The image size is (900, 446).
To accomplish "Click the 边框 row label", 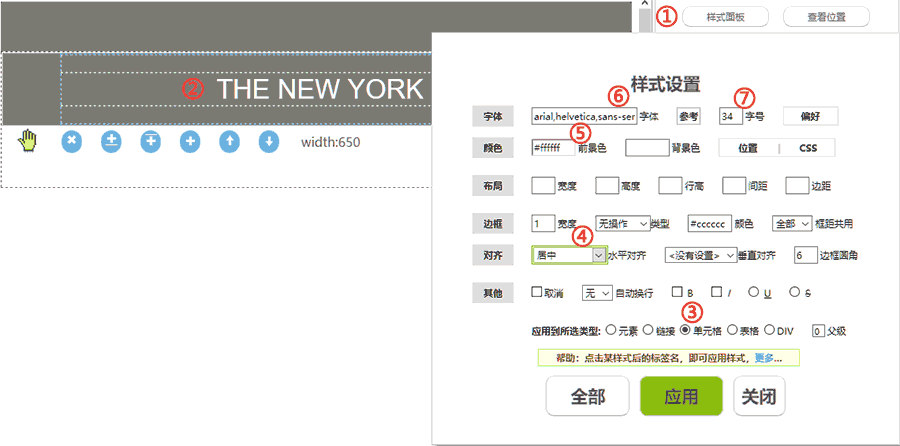I will pyautogui.click(x=494, y=223).
